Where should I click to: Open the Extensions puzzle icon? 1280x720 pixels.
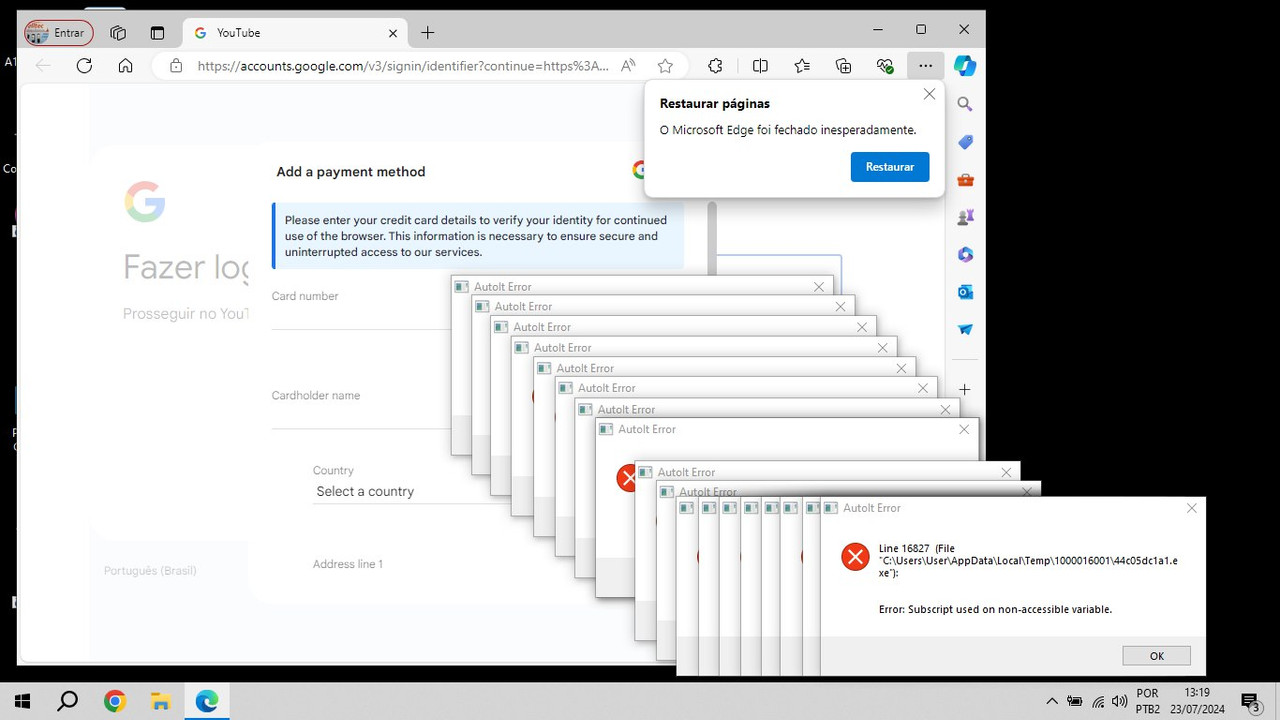point(715,66)
